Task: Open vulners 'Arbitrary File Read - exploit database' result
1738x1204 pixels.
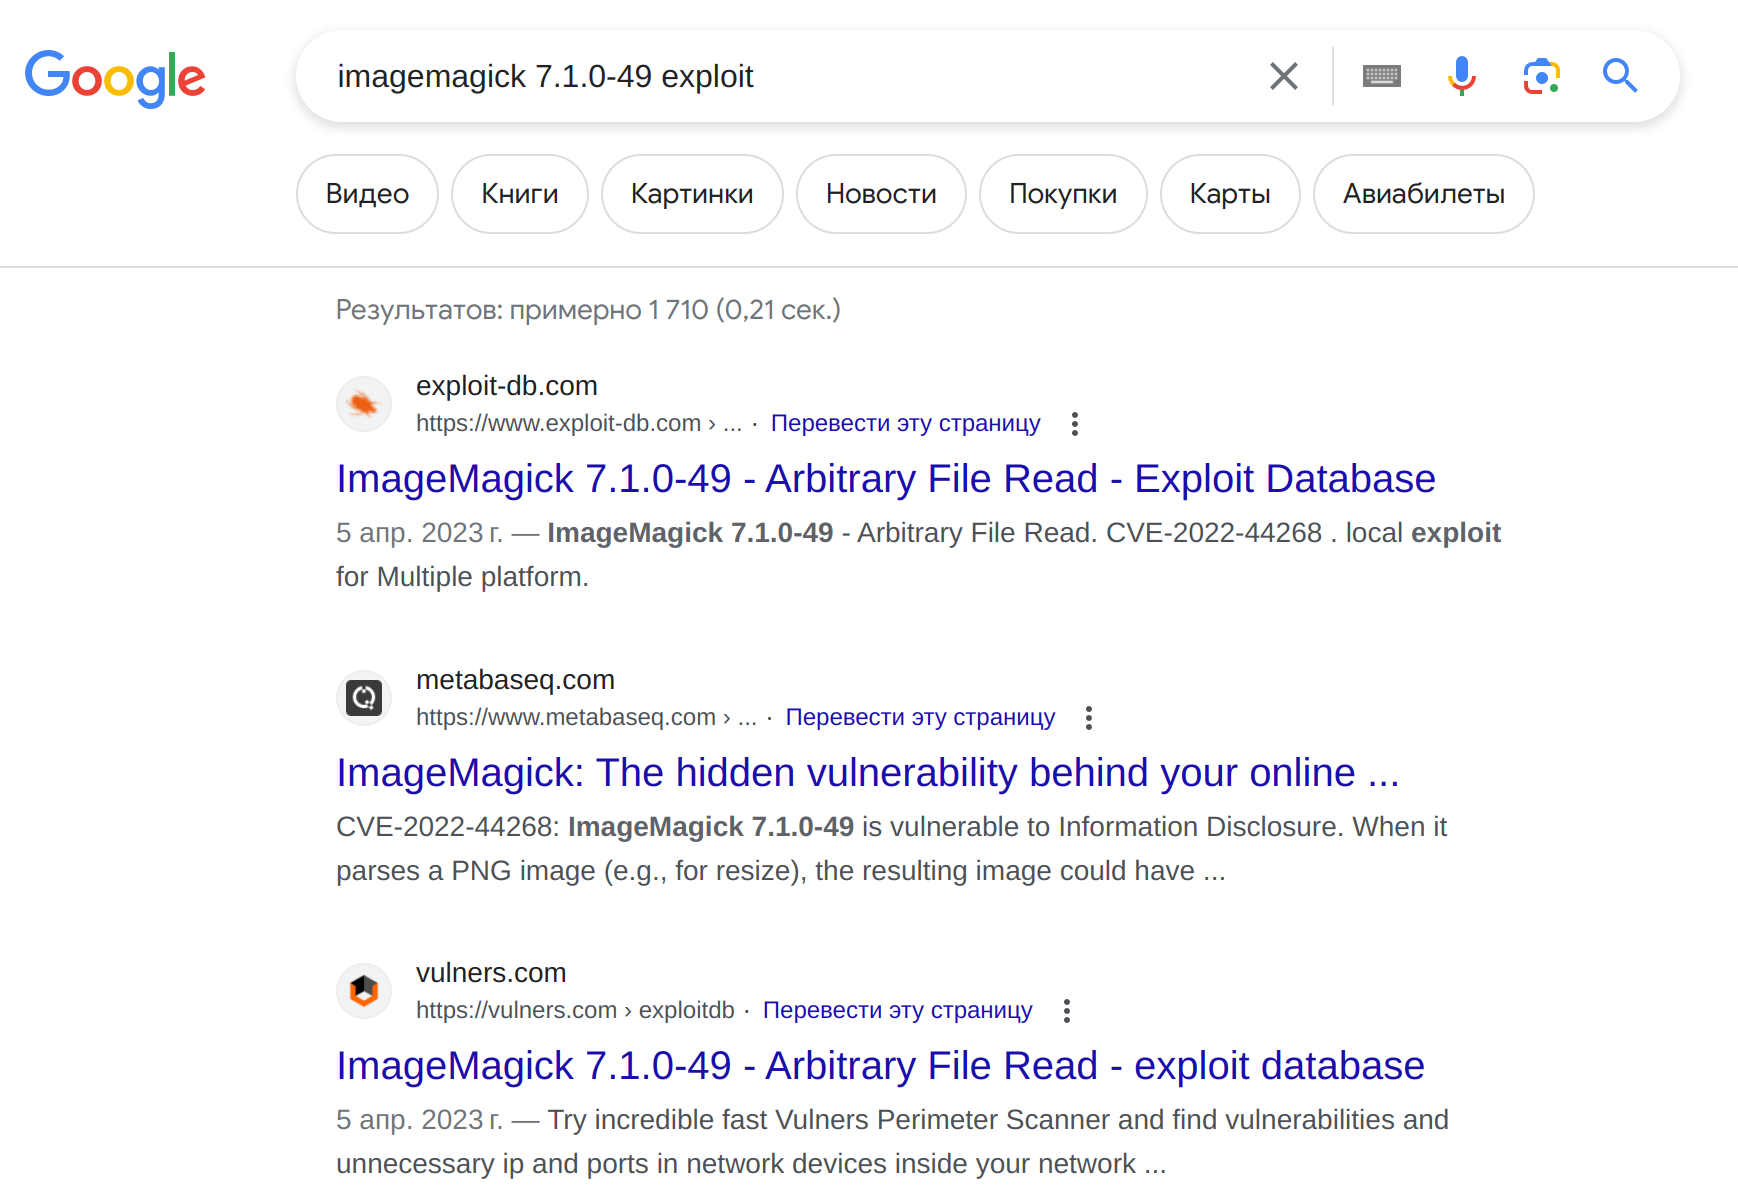Action: pyautogui.click(x=880, y=1066)
